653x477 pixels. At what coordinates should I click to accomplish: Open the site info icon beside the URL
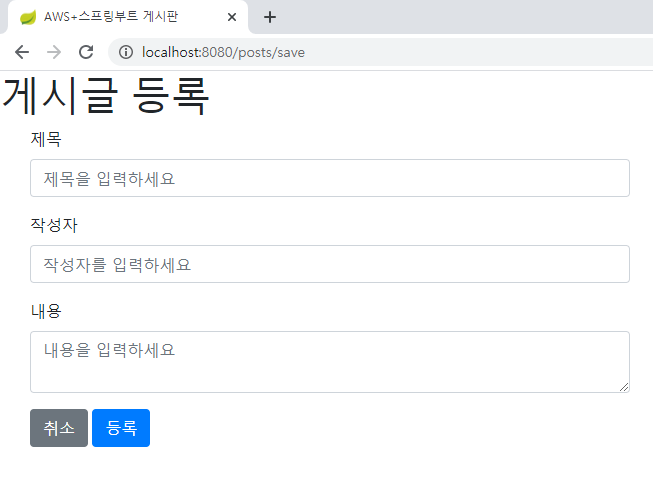(126, 52)
